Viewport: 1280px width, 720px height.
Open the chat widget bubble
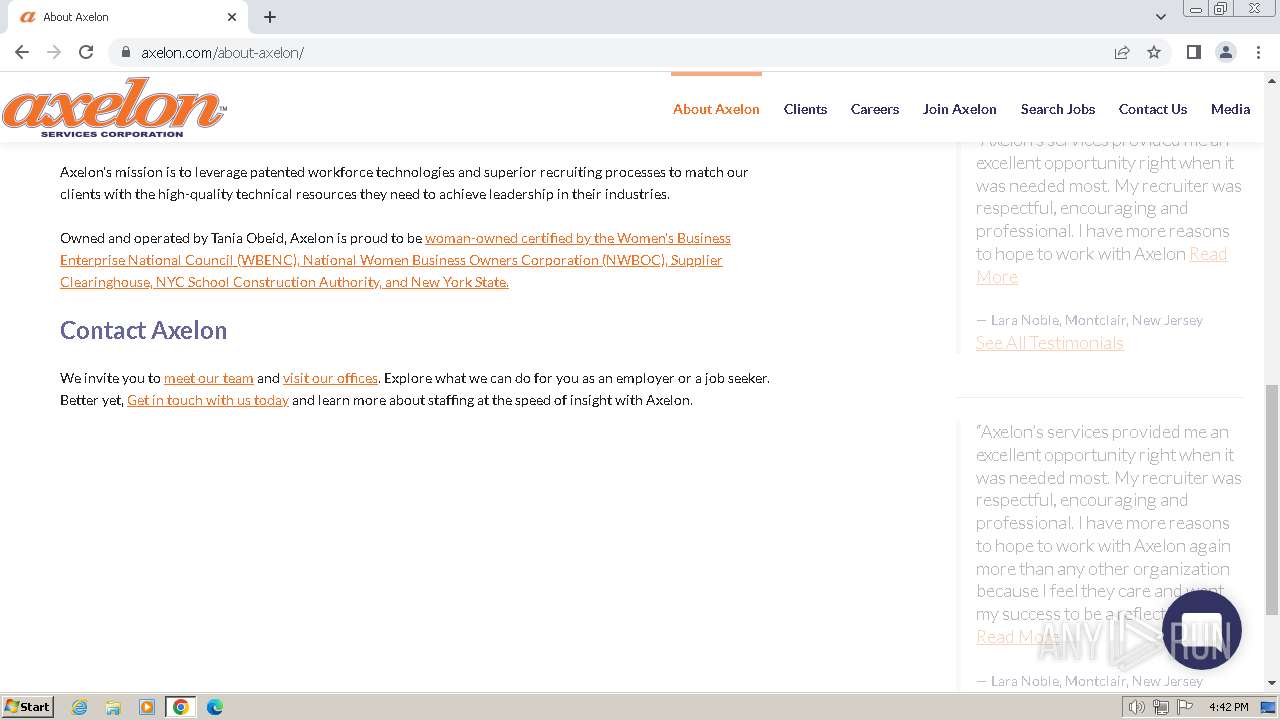pos(1202,629)
